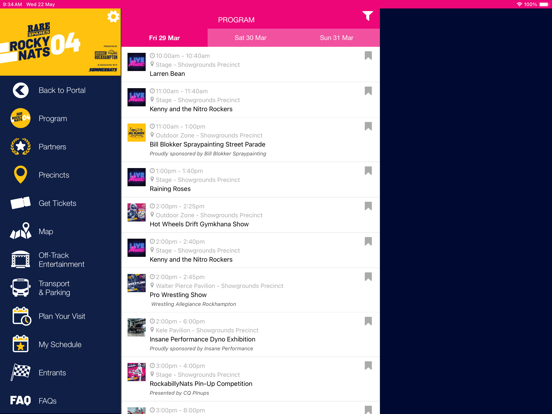Tap the Transport & Parking bus icon
552x414 pixels.
(20, 288)
